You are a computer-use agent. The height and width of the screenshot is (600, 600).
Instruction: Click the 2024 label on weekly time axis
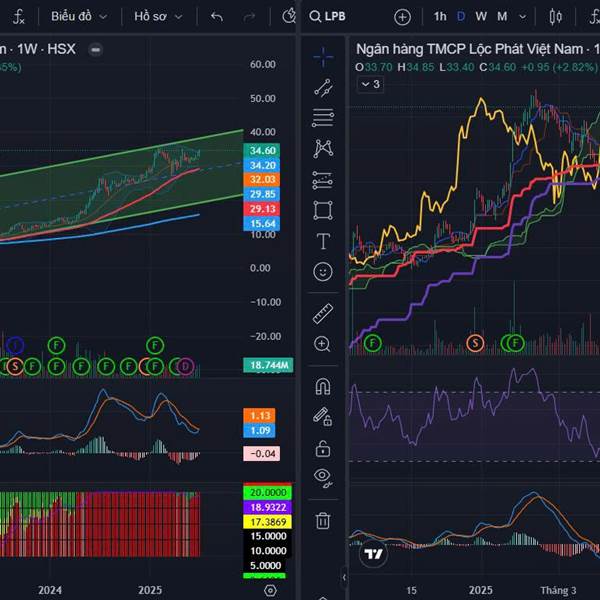point(50,590)
